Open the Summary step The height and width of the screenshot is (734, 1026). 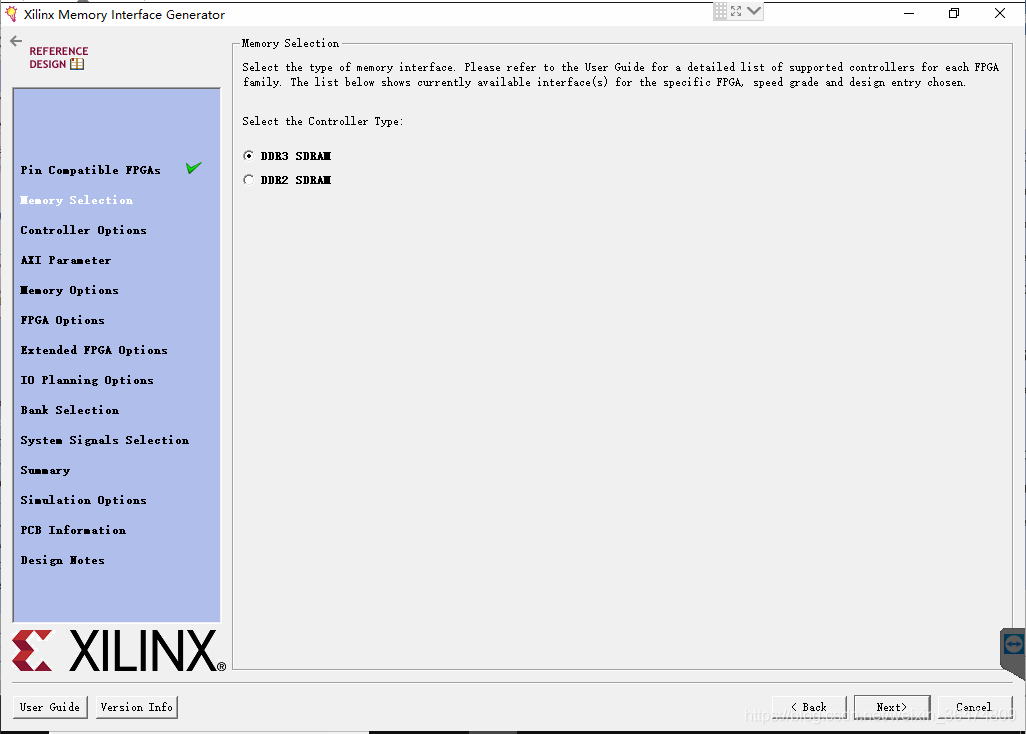(x=45, y=470)
